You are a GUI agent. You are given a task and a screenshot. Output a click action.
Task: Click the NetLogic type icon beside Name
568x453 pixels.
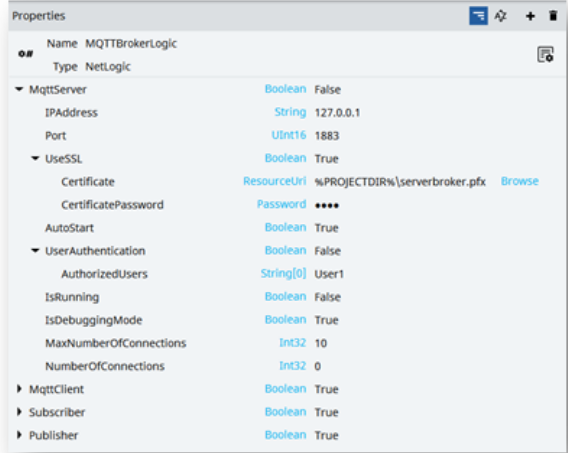click(x=26, y=54)
